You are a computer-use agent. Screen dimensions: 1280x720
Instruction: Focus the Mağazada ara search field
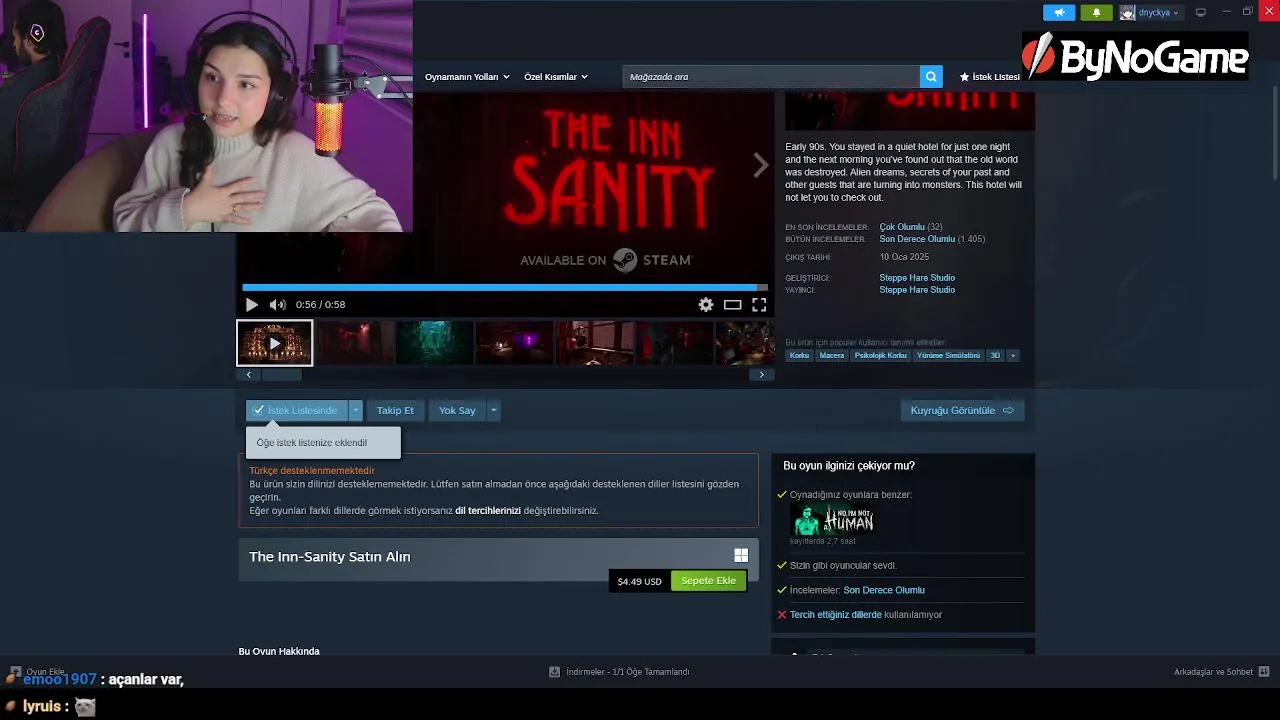[771, 77]
